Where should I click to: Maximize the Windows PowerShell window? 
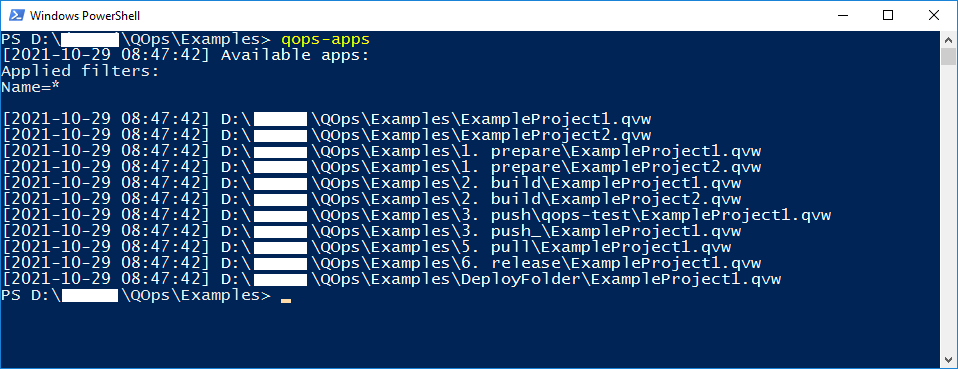[888, 15]
